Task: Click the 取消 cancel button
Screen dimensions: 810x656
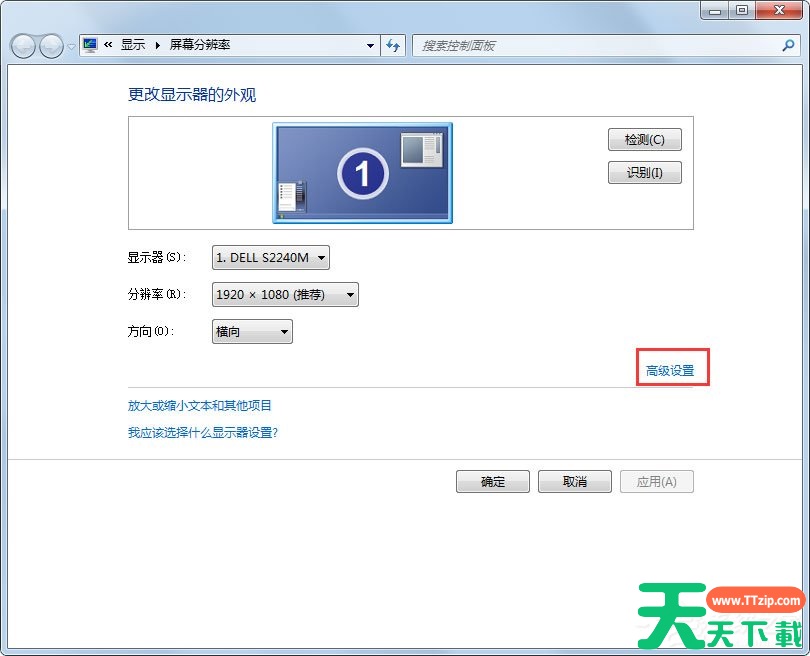Action: (575, 481)
